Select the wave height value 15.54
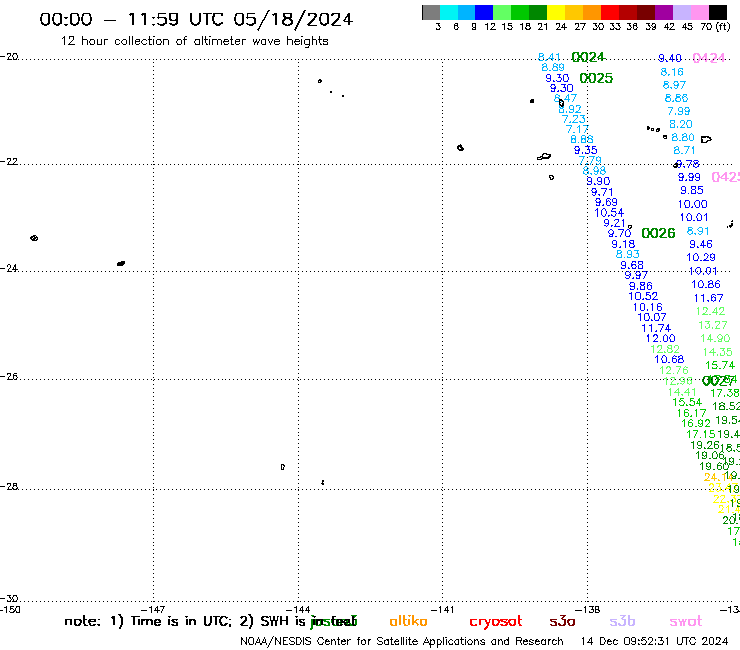 (687, 402)
